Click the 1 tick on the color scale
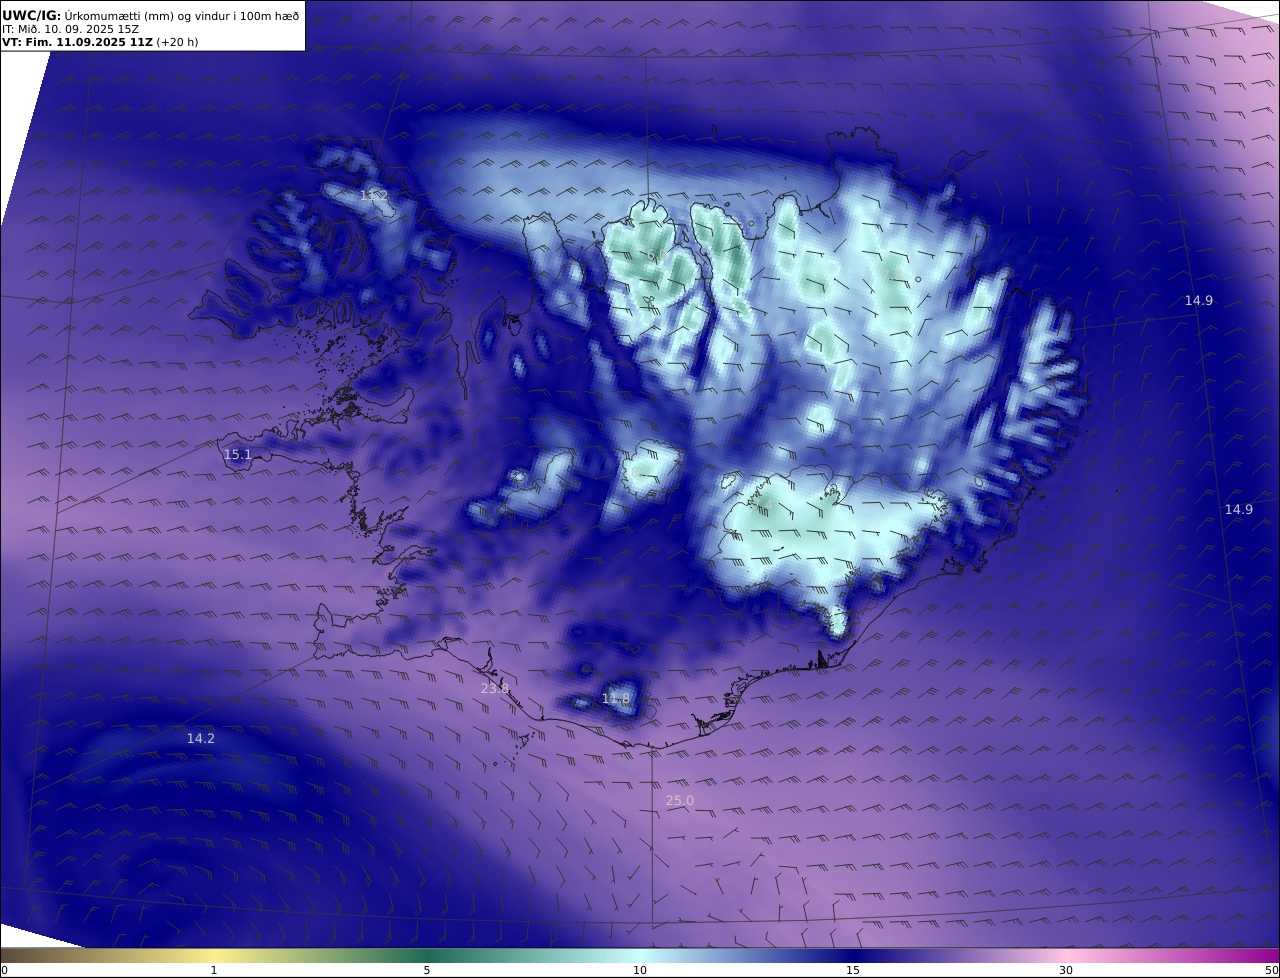The height and width of the screenshot is (978, 1280). coord(214,970)
